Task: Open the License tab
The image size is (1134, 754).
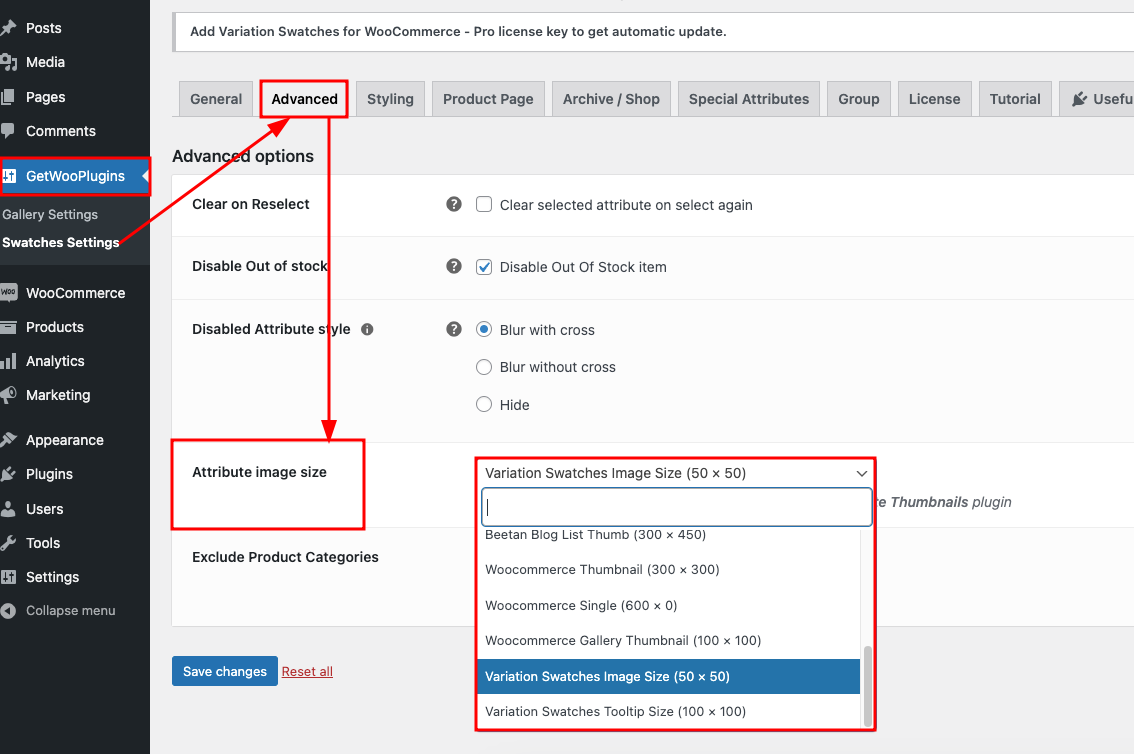Action: (934, 99)
